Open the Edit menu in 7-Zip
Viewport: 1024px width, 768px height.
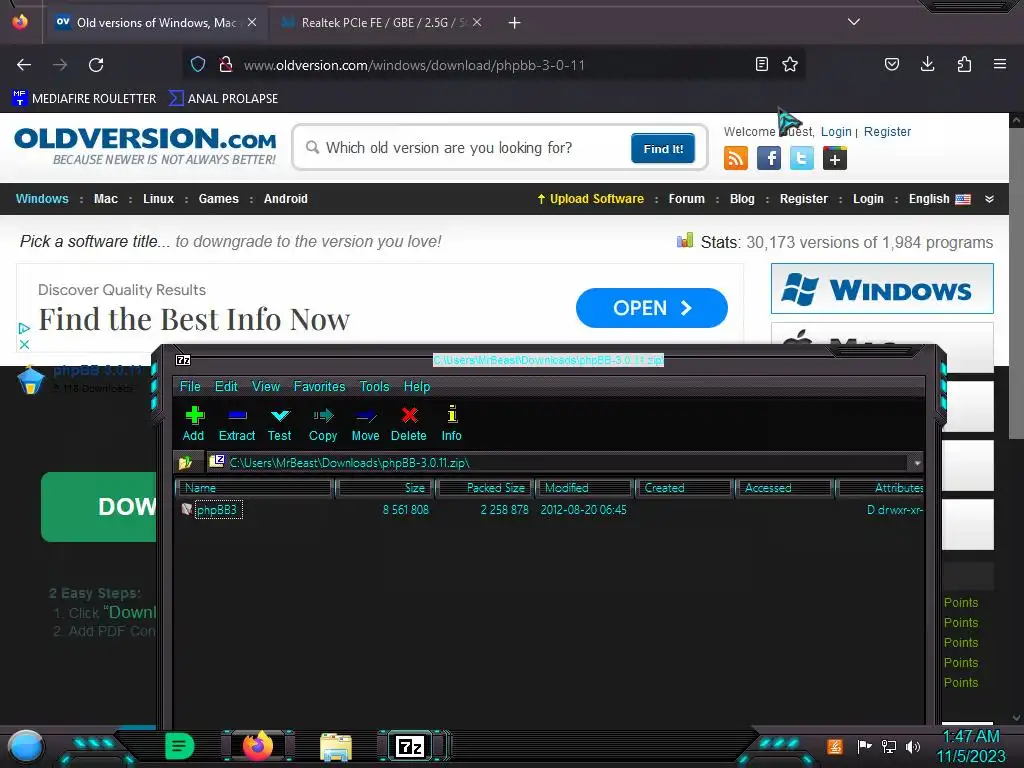click(x=226, y=386)
